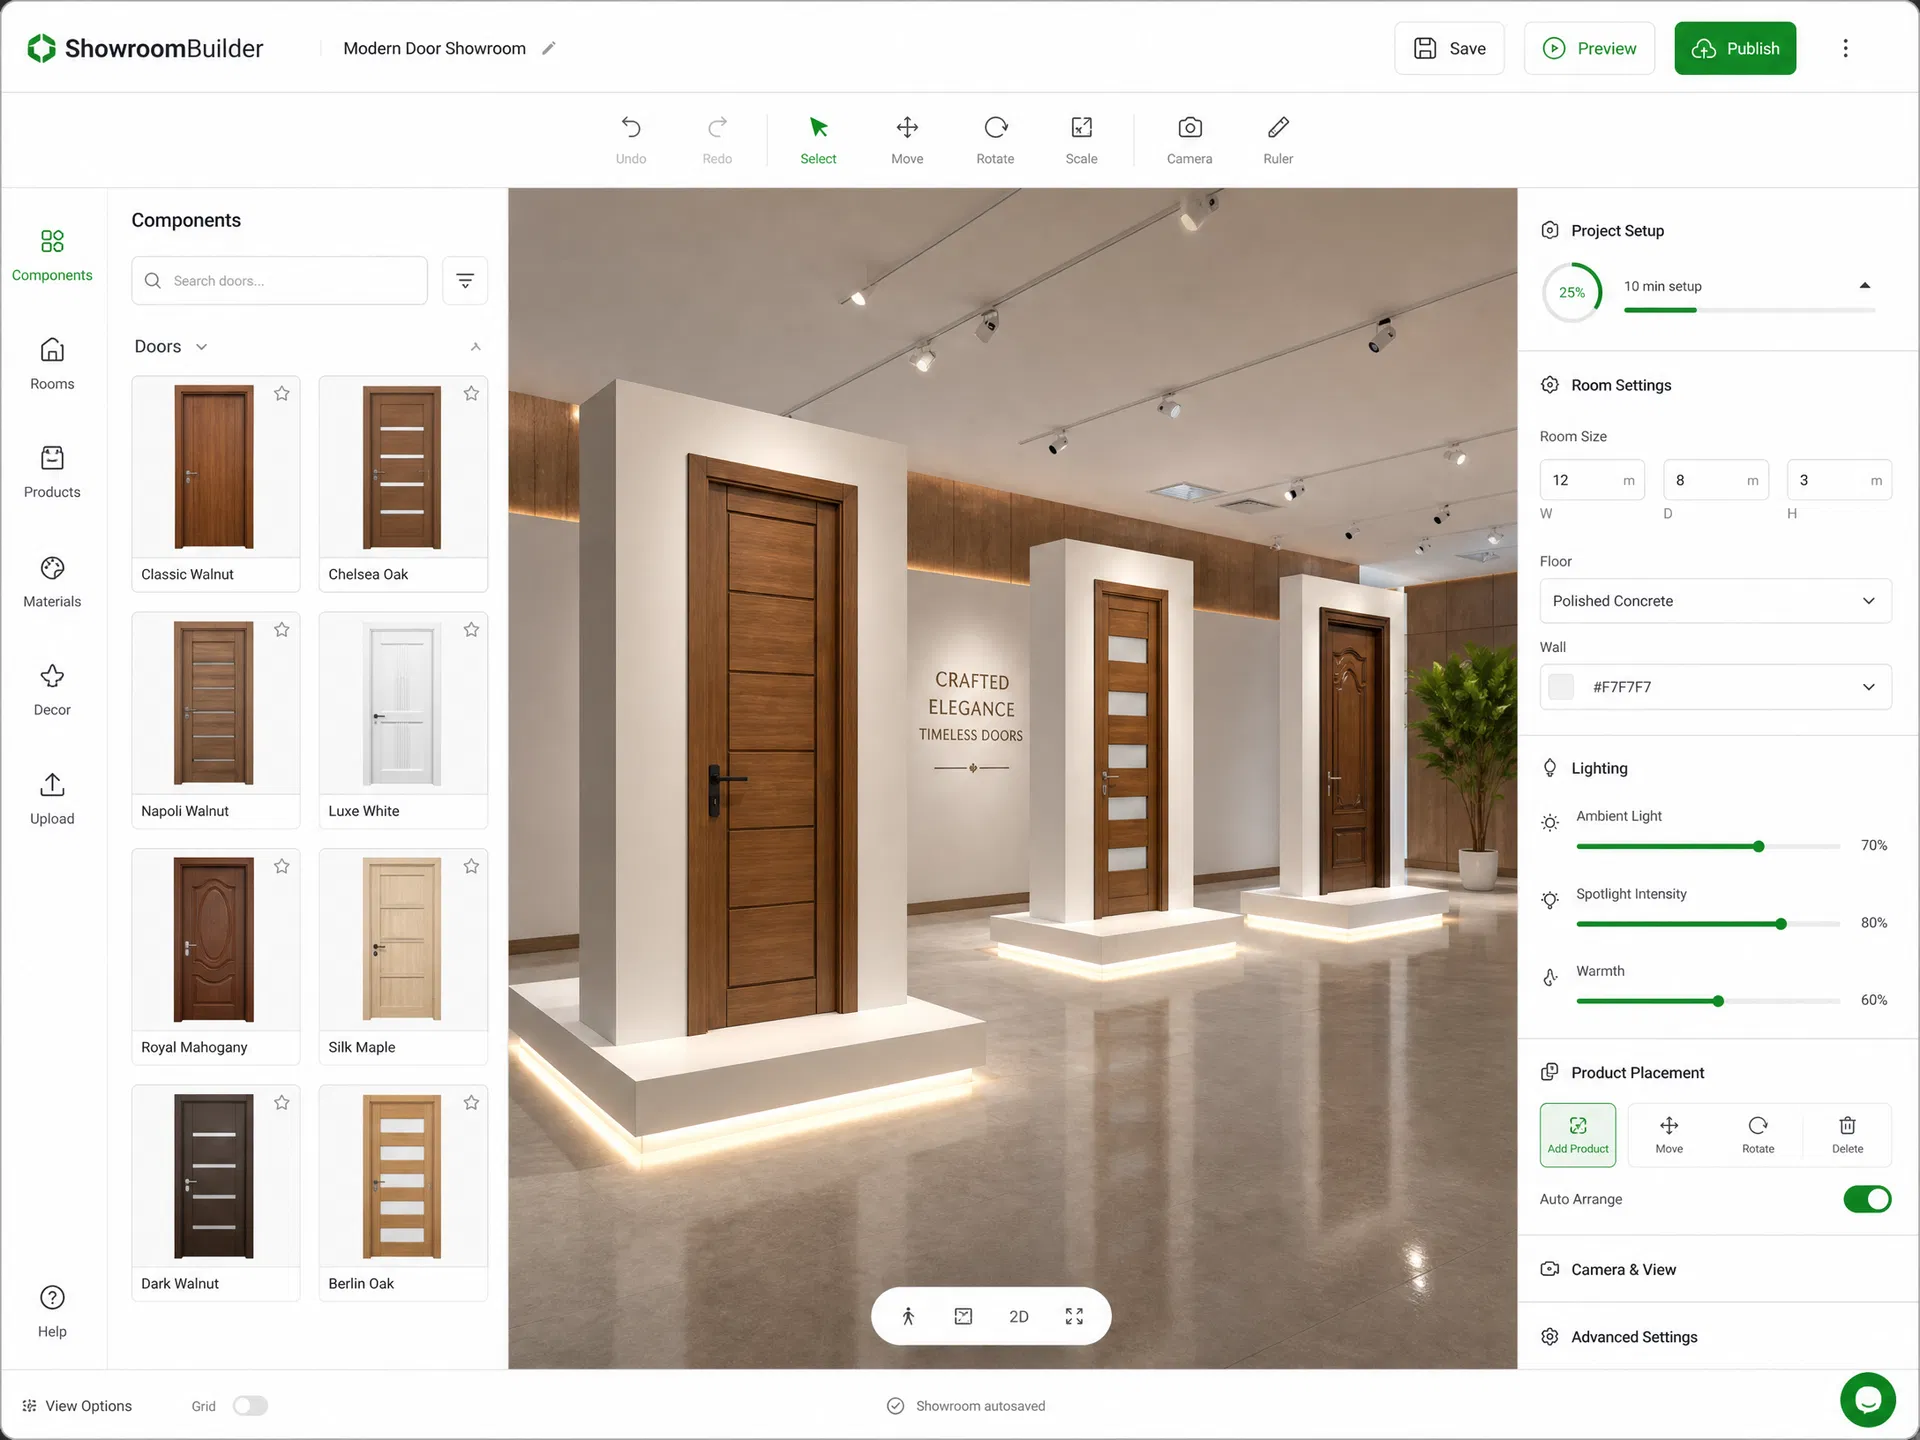
Task: Choose the Scale tool
Action: tap(1081, 140)
